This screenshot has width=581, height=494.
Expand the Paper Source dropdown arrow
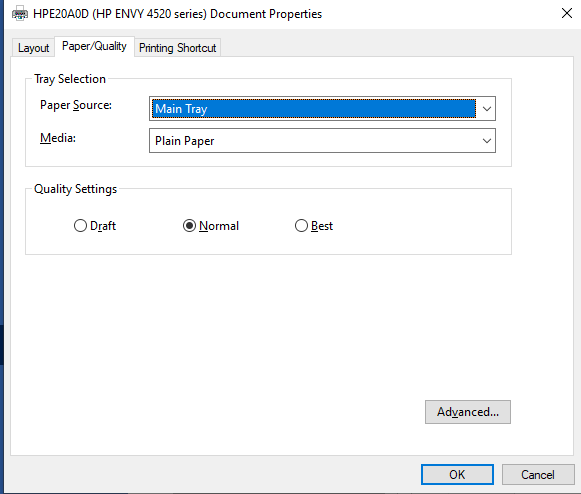pyautogui.click(x=487, y=109)
